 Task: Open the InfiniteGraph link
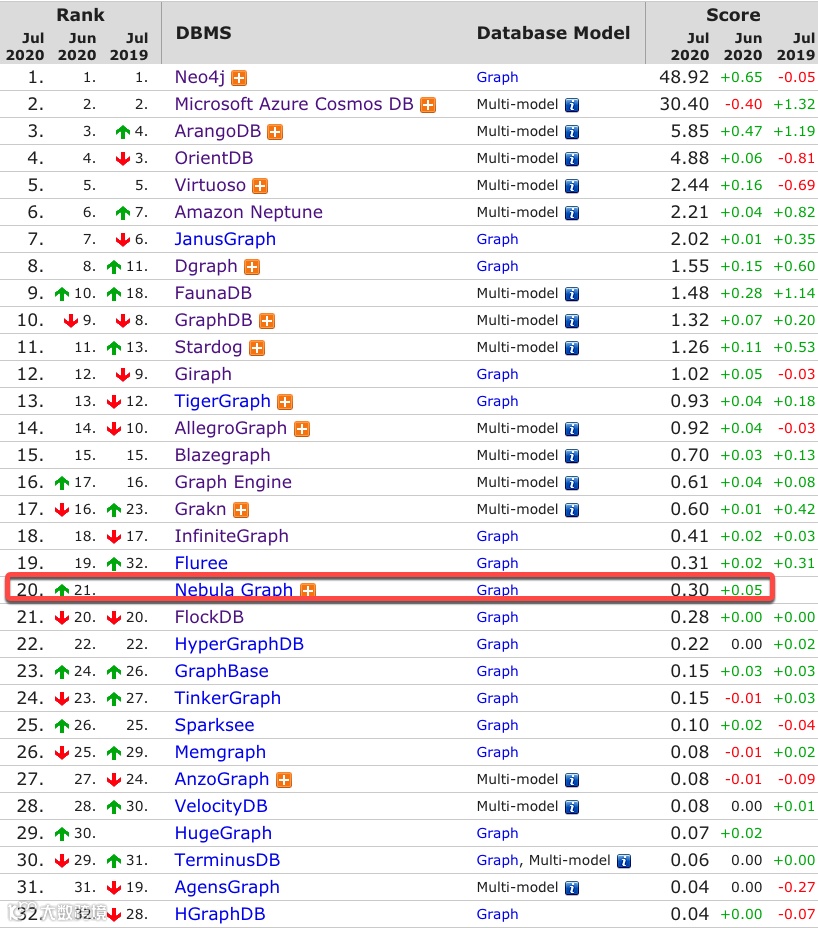232,536
